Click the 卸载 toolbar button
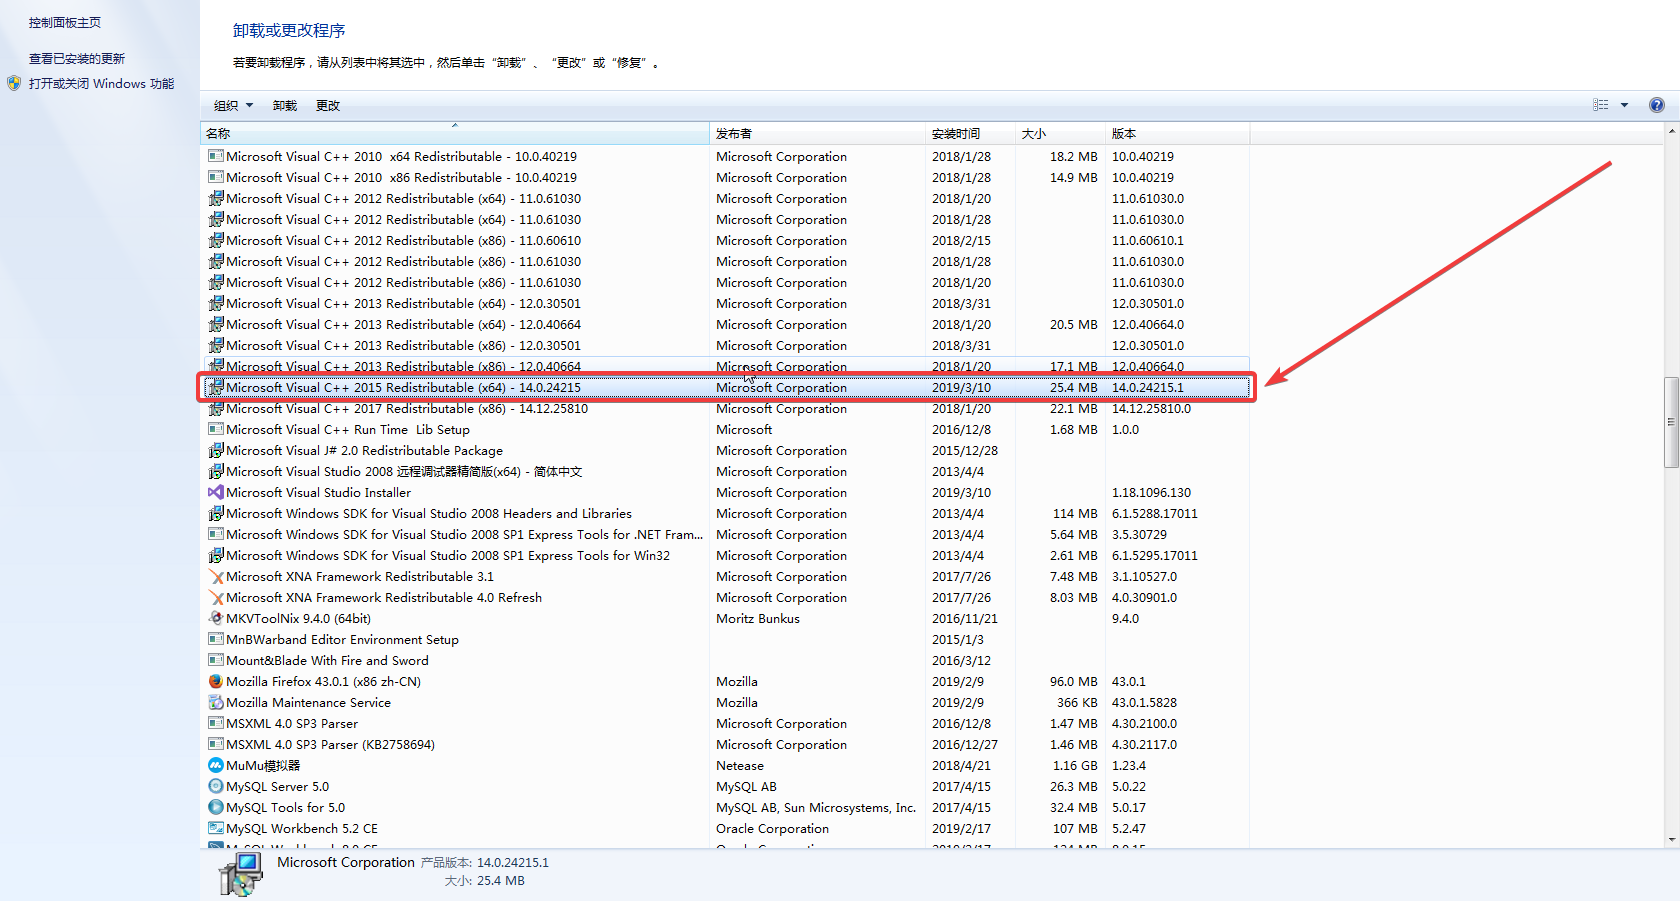 pos(285,105)
